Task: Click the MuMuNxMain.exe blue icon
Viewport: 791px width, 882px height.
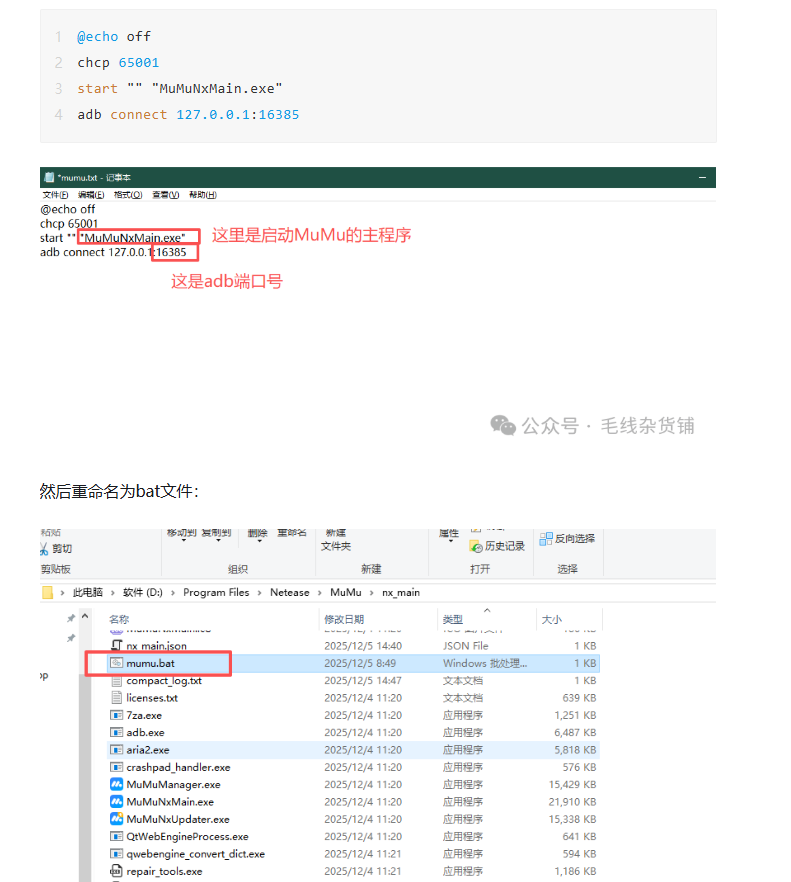Action: tap(116, 802)
